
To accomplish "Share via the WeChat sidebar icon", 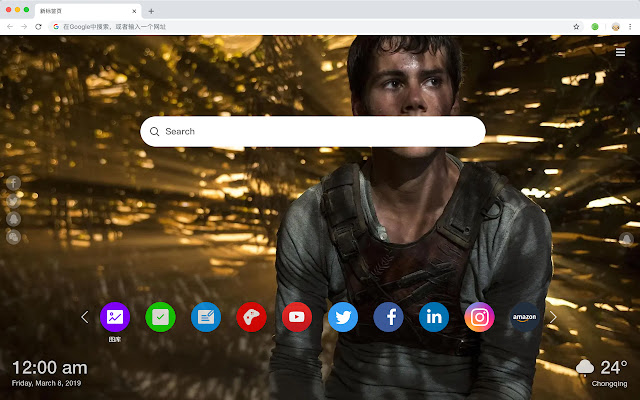I will click(14, 237).
